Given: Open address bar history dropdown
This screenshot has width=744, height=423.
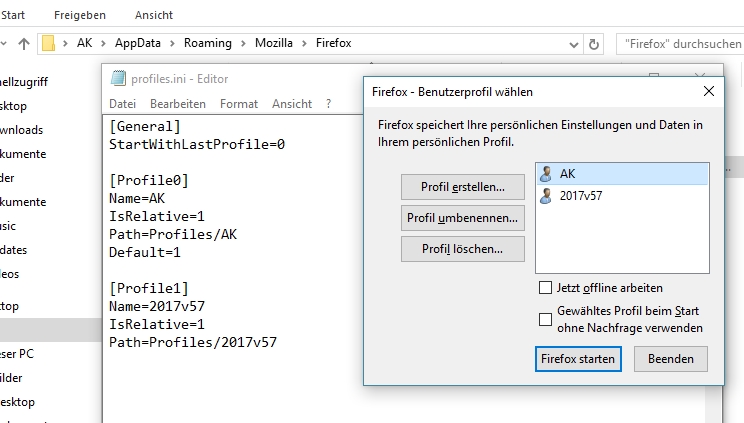Looking at the screenshot, I should (x=574, y=45).
